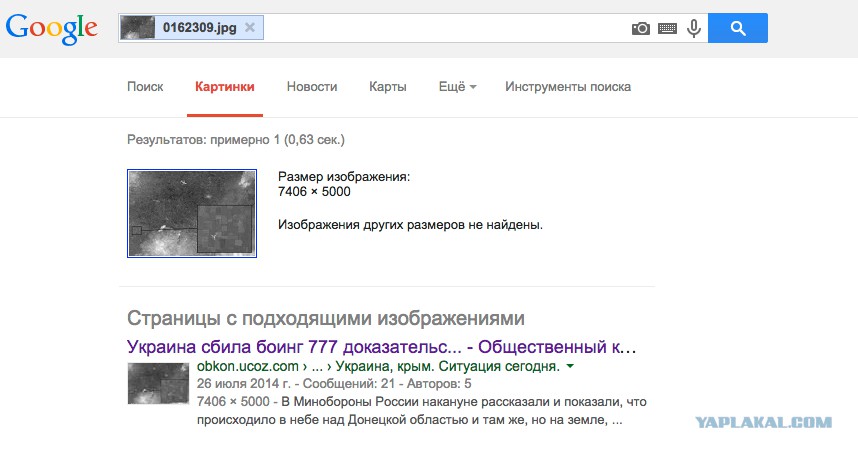Click Изображения других размеров не найдены text
The width and height of the screenshot is (858, 452).
410,224
